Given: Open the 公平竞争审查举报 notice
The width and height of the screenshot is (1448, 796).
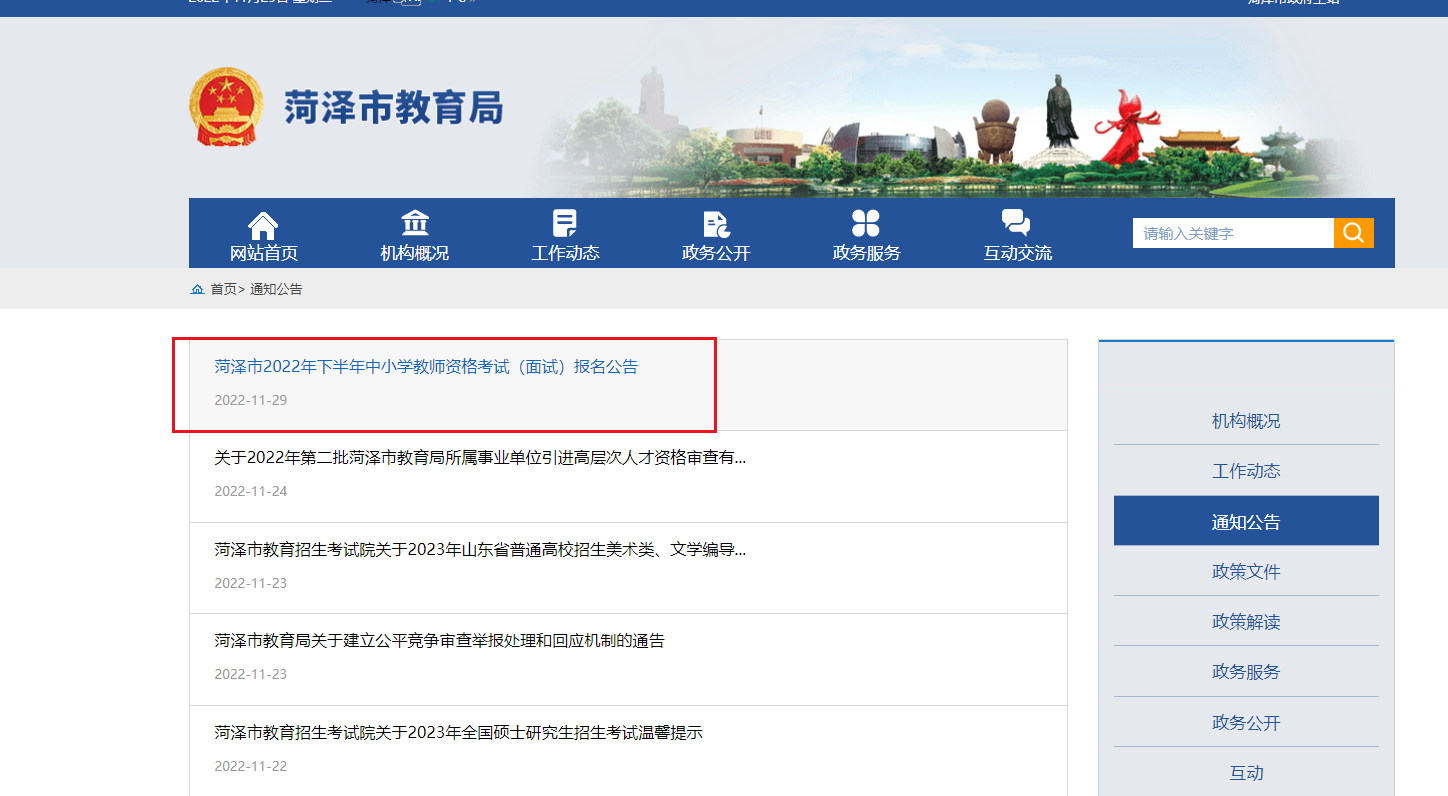Looking at the screenshot, I should pyautogui.click(x=439, y=641).
